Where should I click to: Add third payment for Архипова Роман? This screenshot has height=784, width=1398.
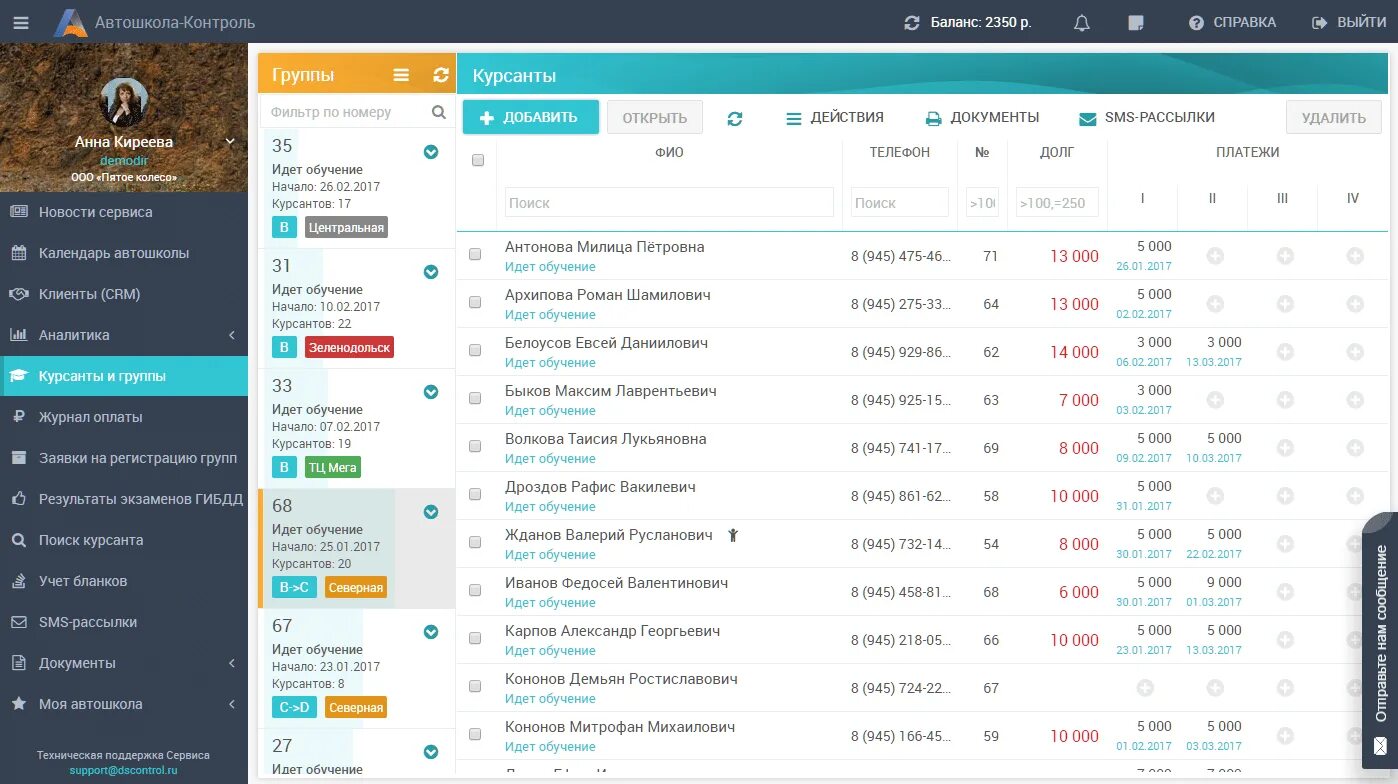1285,304
